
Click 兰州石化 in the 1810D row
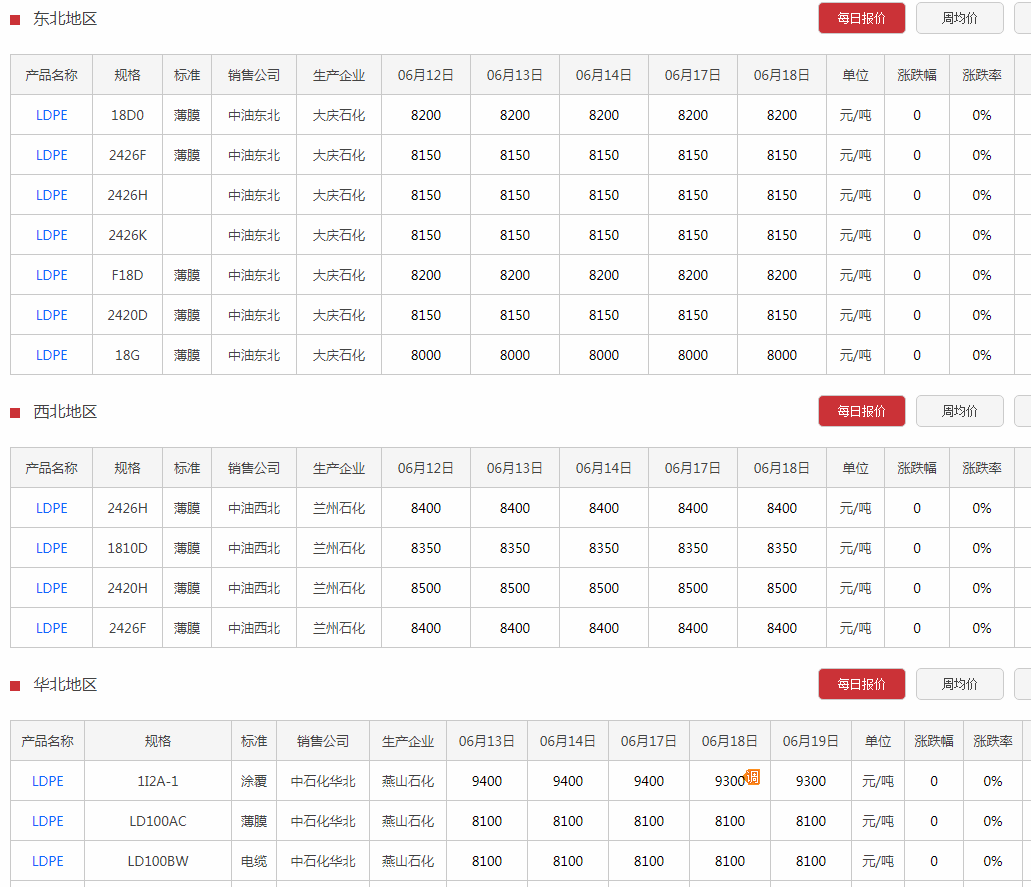pos(339,548)
